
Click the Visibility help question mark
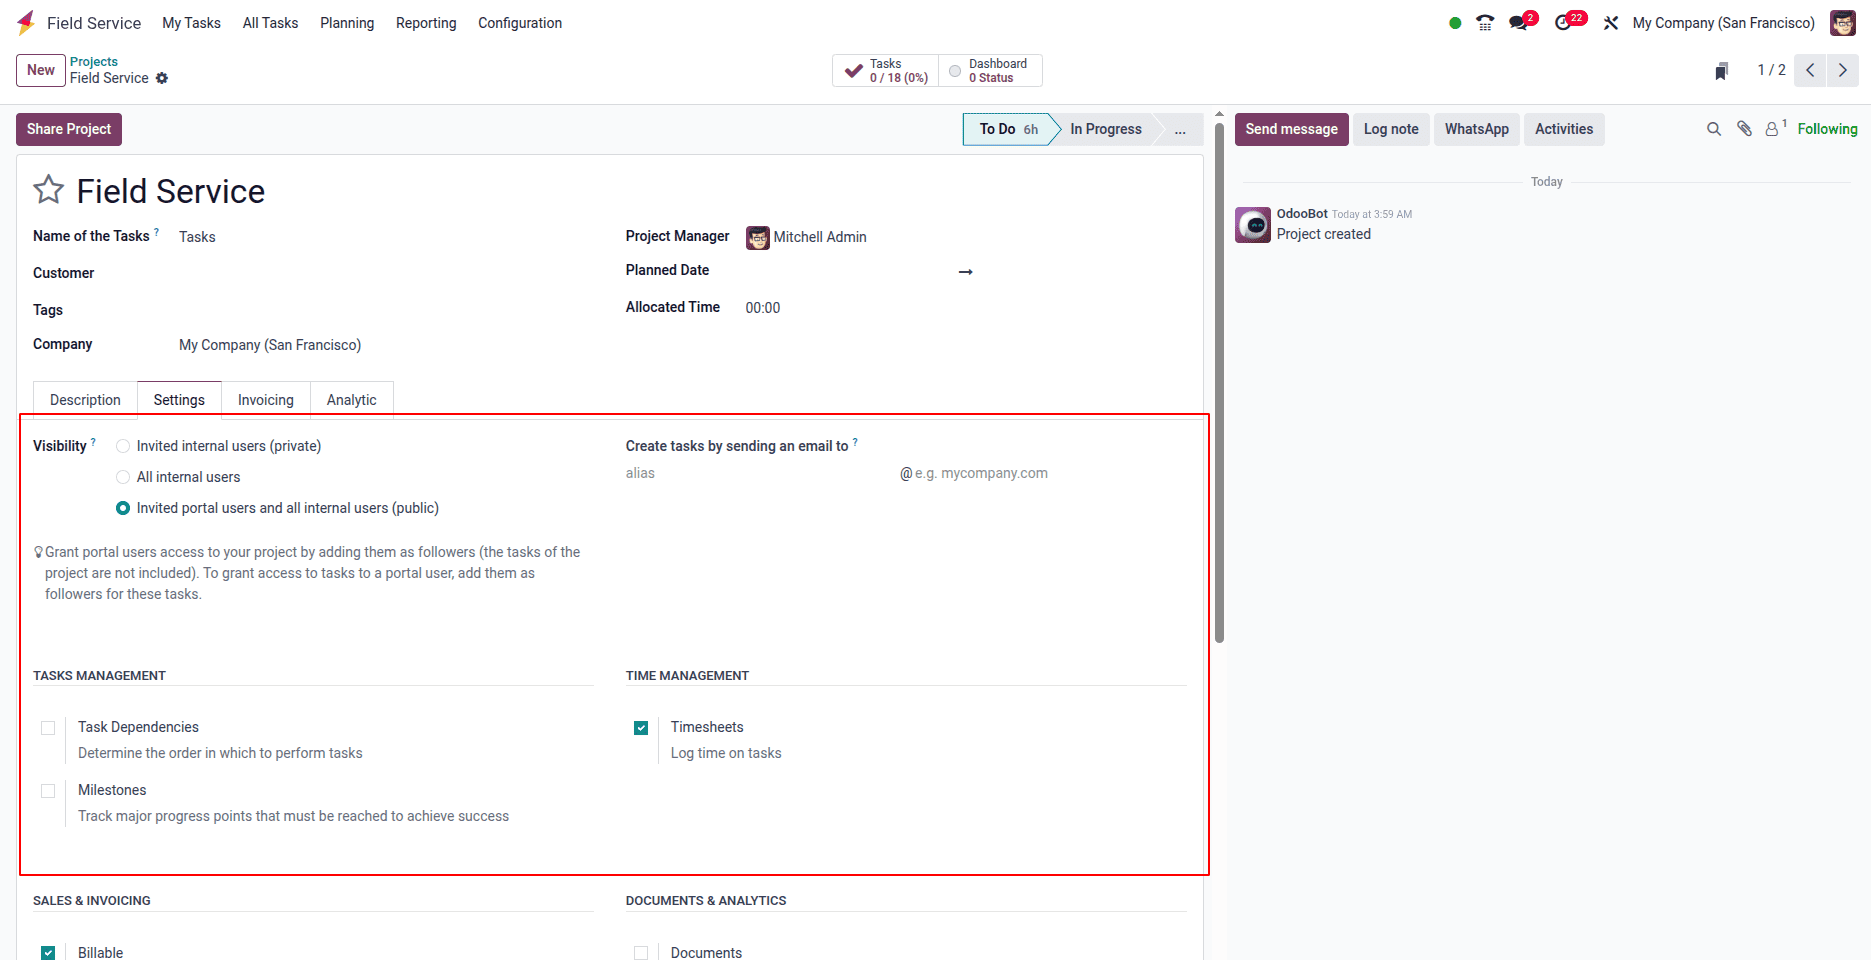(x=93, y=441)
